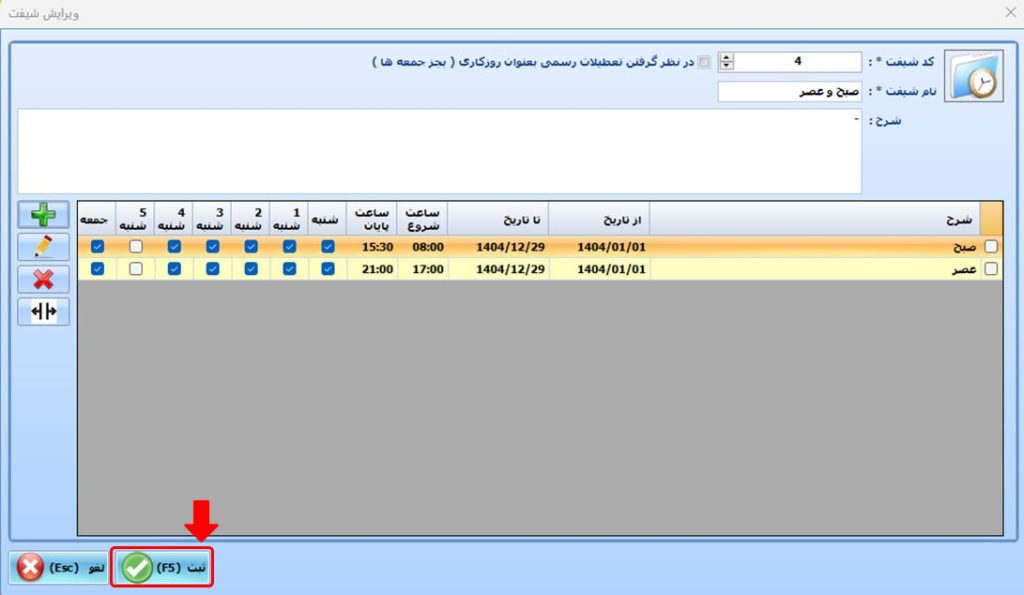The width and height of the screenshot is (1024, 595).
Task: Click the از تاریخ column header
Action: coord(600,217)
